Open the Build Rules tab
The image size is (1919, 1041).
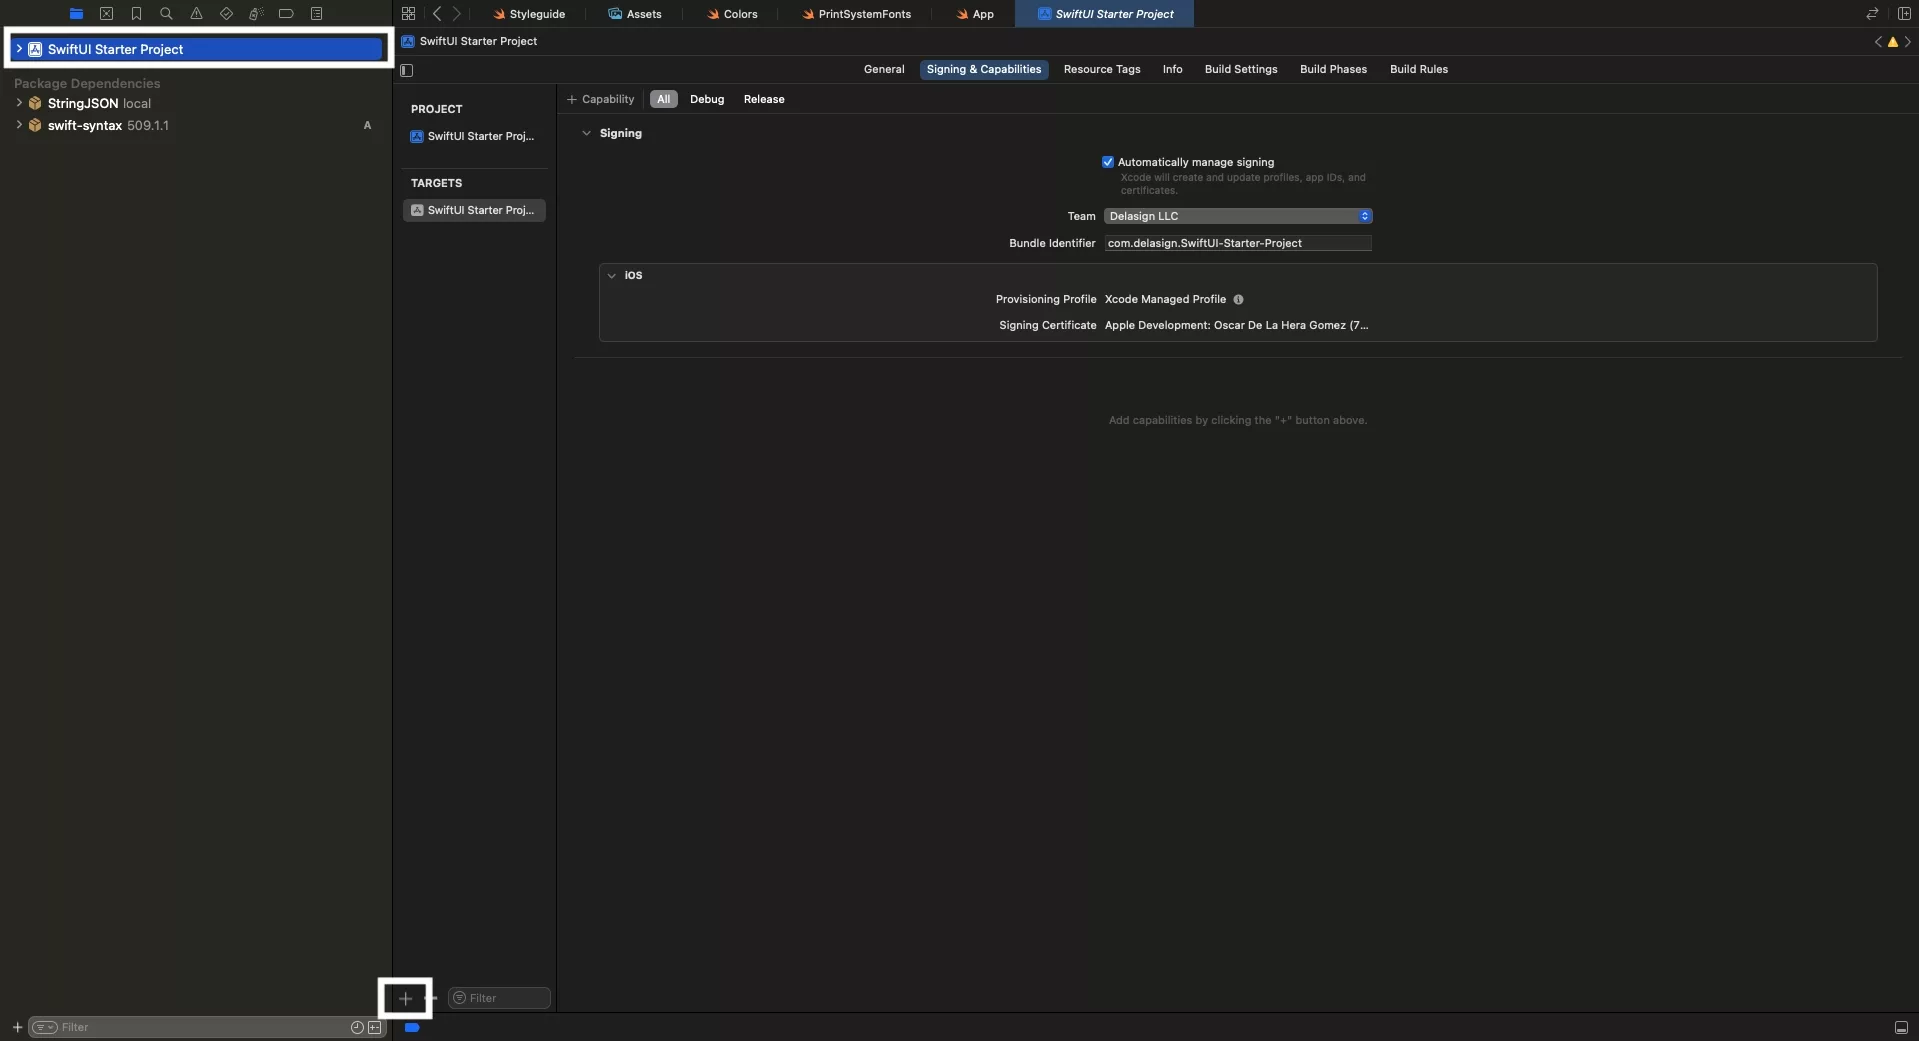pyautogui.click(x=1419, y=69)
